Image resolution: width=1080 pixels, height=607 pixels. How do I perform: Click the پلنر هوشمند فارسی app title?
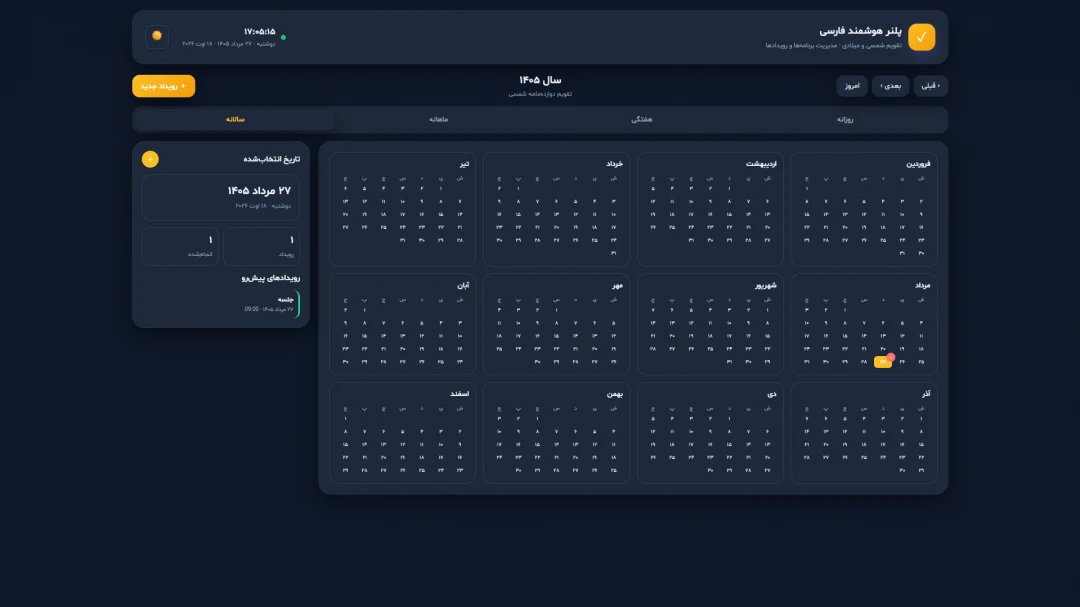pos(860,31)
